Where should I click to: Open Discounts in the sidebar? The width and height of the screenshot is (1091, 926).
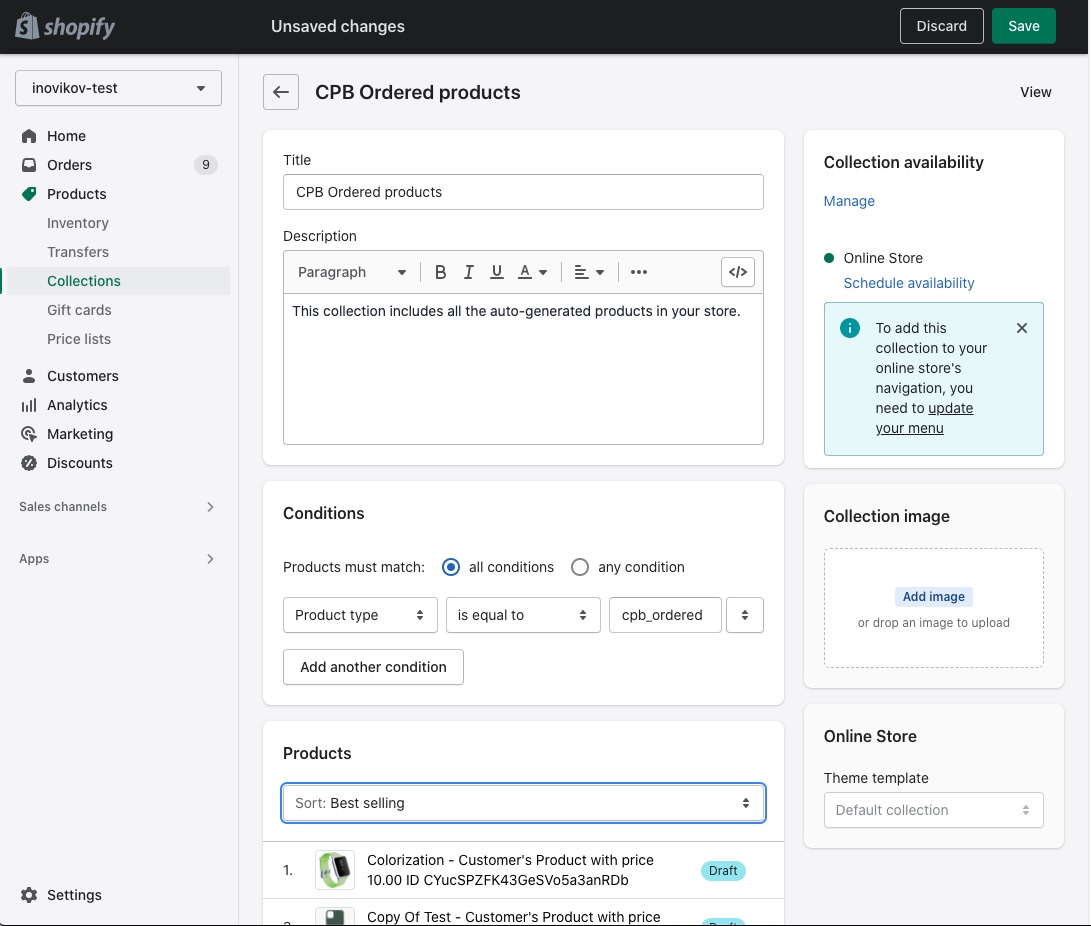[80, 463]
